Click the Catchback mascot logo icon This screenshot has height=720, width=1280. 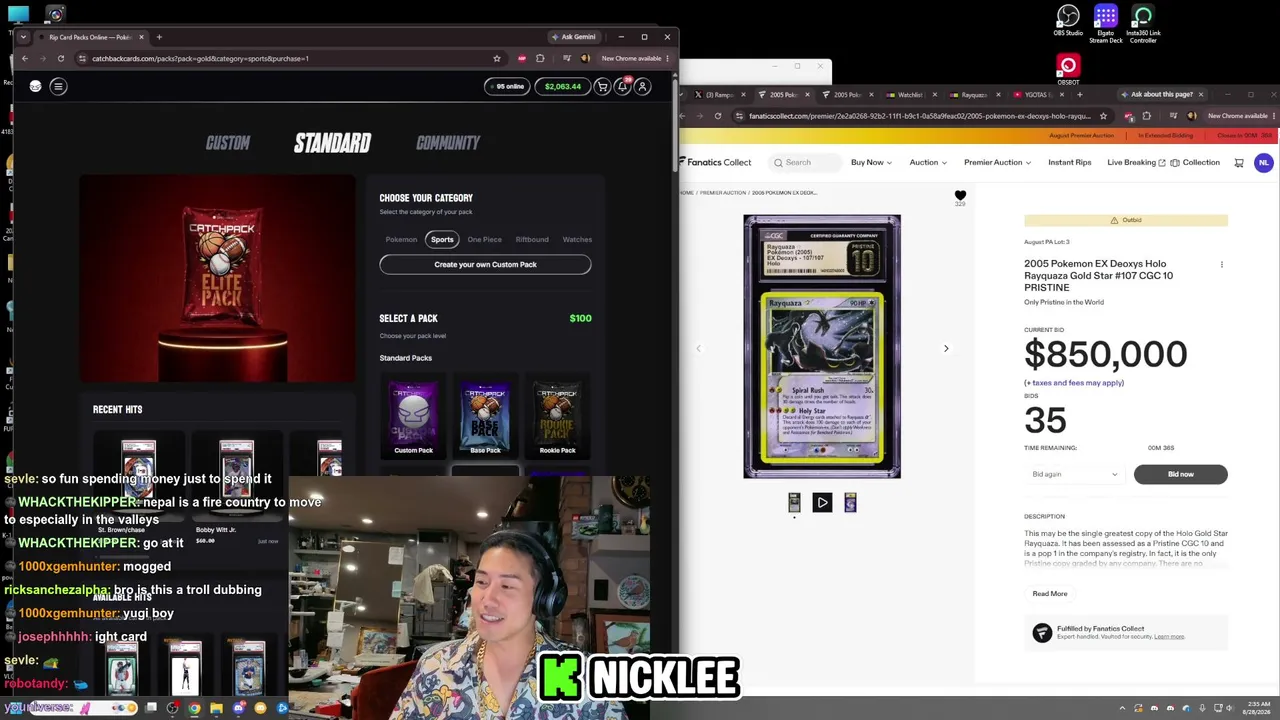tap(35, 86)
